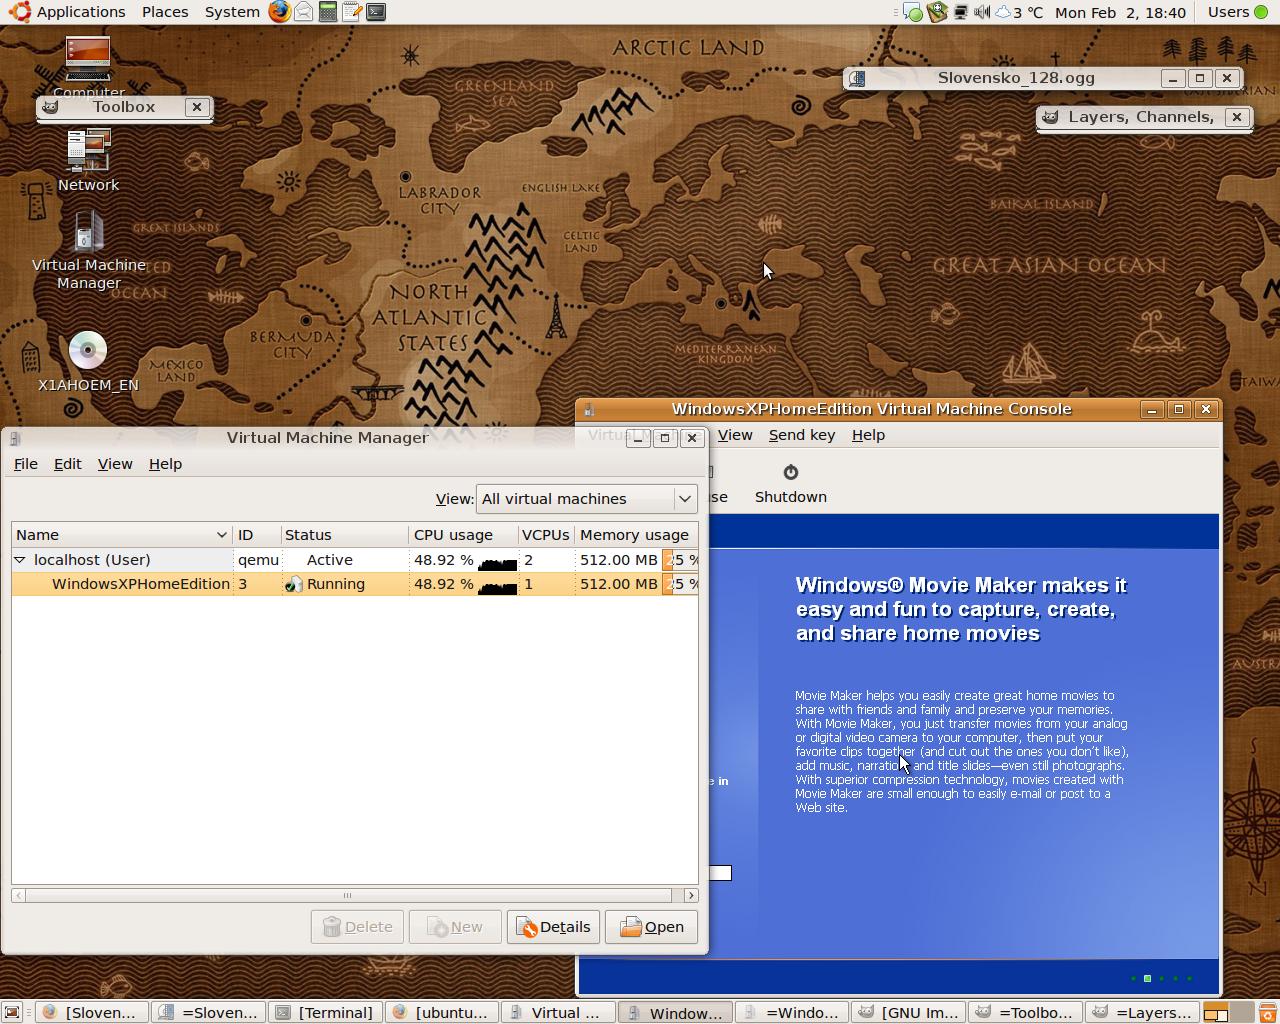Collapse the localhost (User) tree row
Image resolution: width=1280 pixels, height=1024 pixels.
[20, 560]
